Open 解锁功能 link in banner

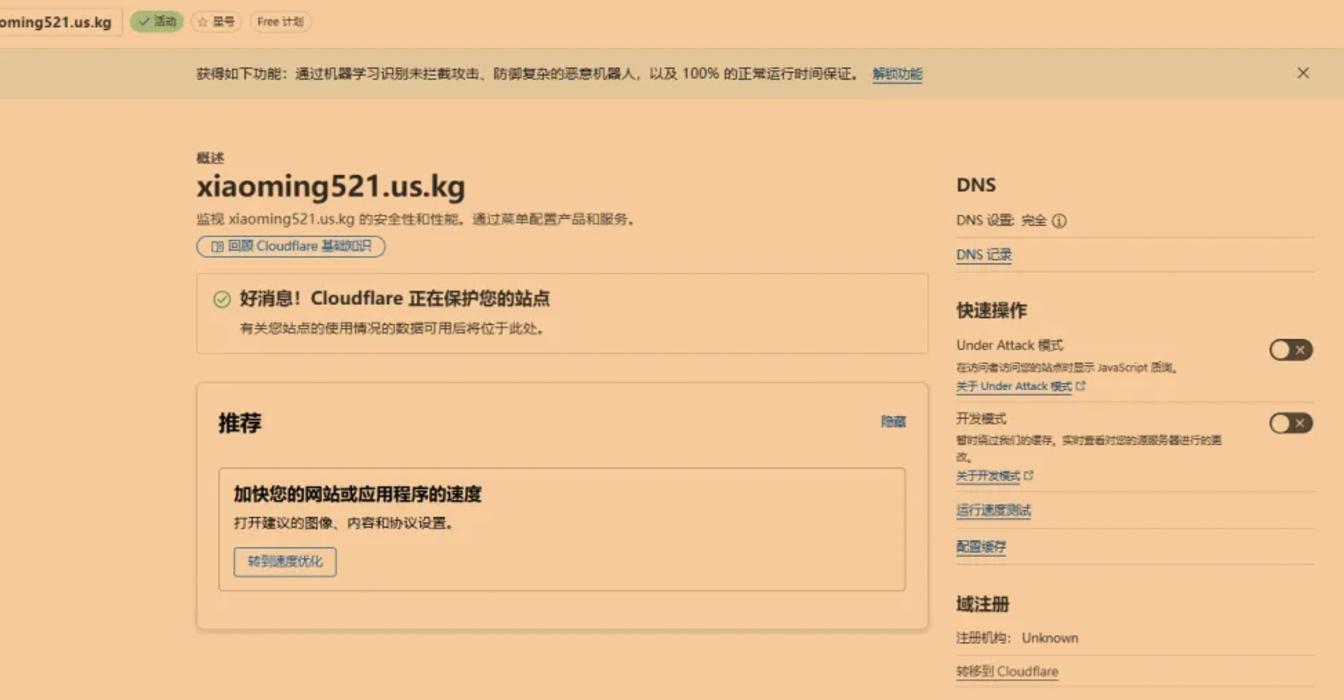(897, 74)
